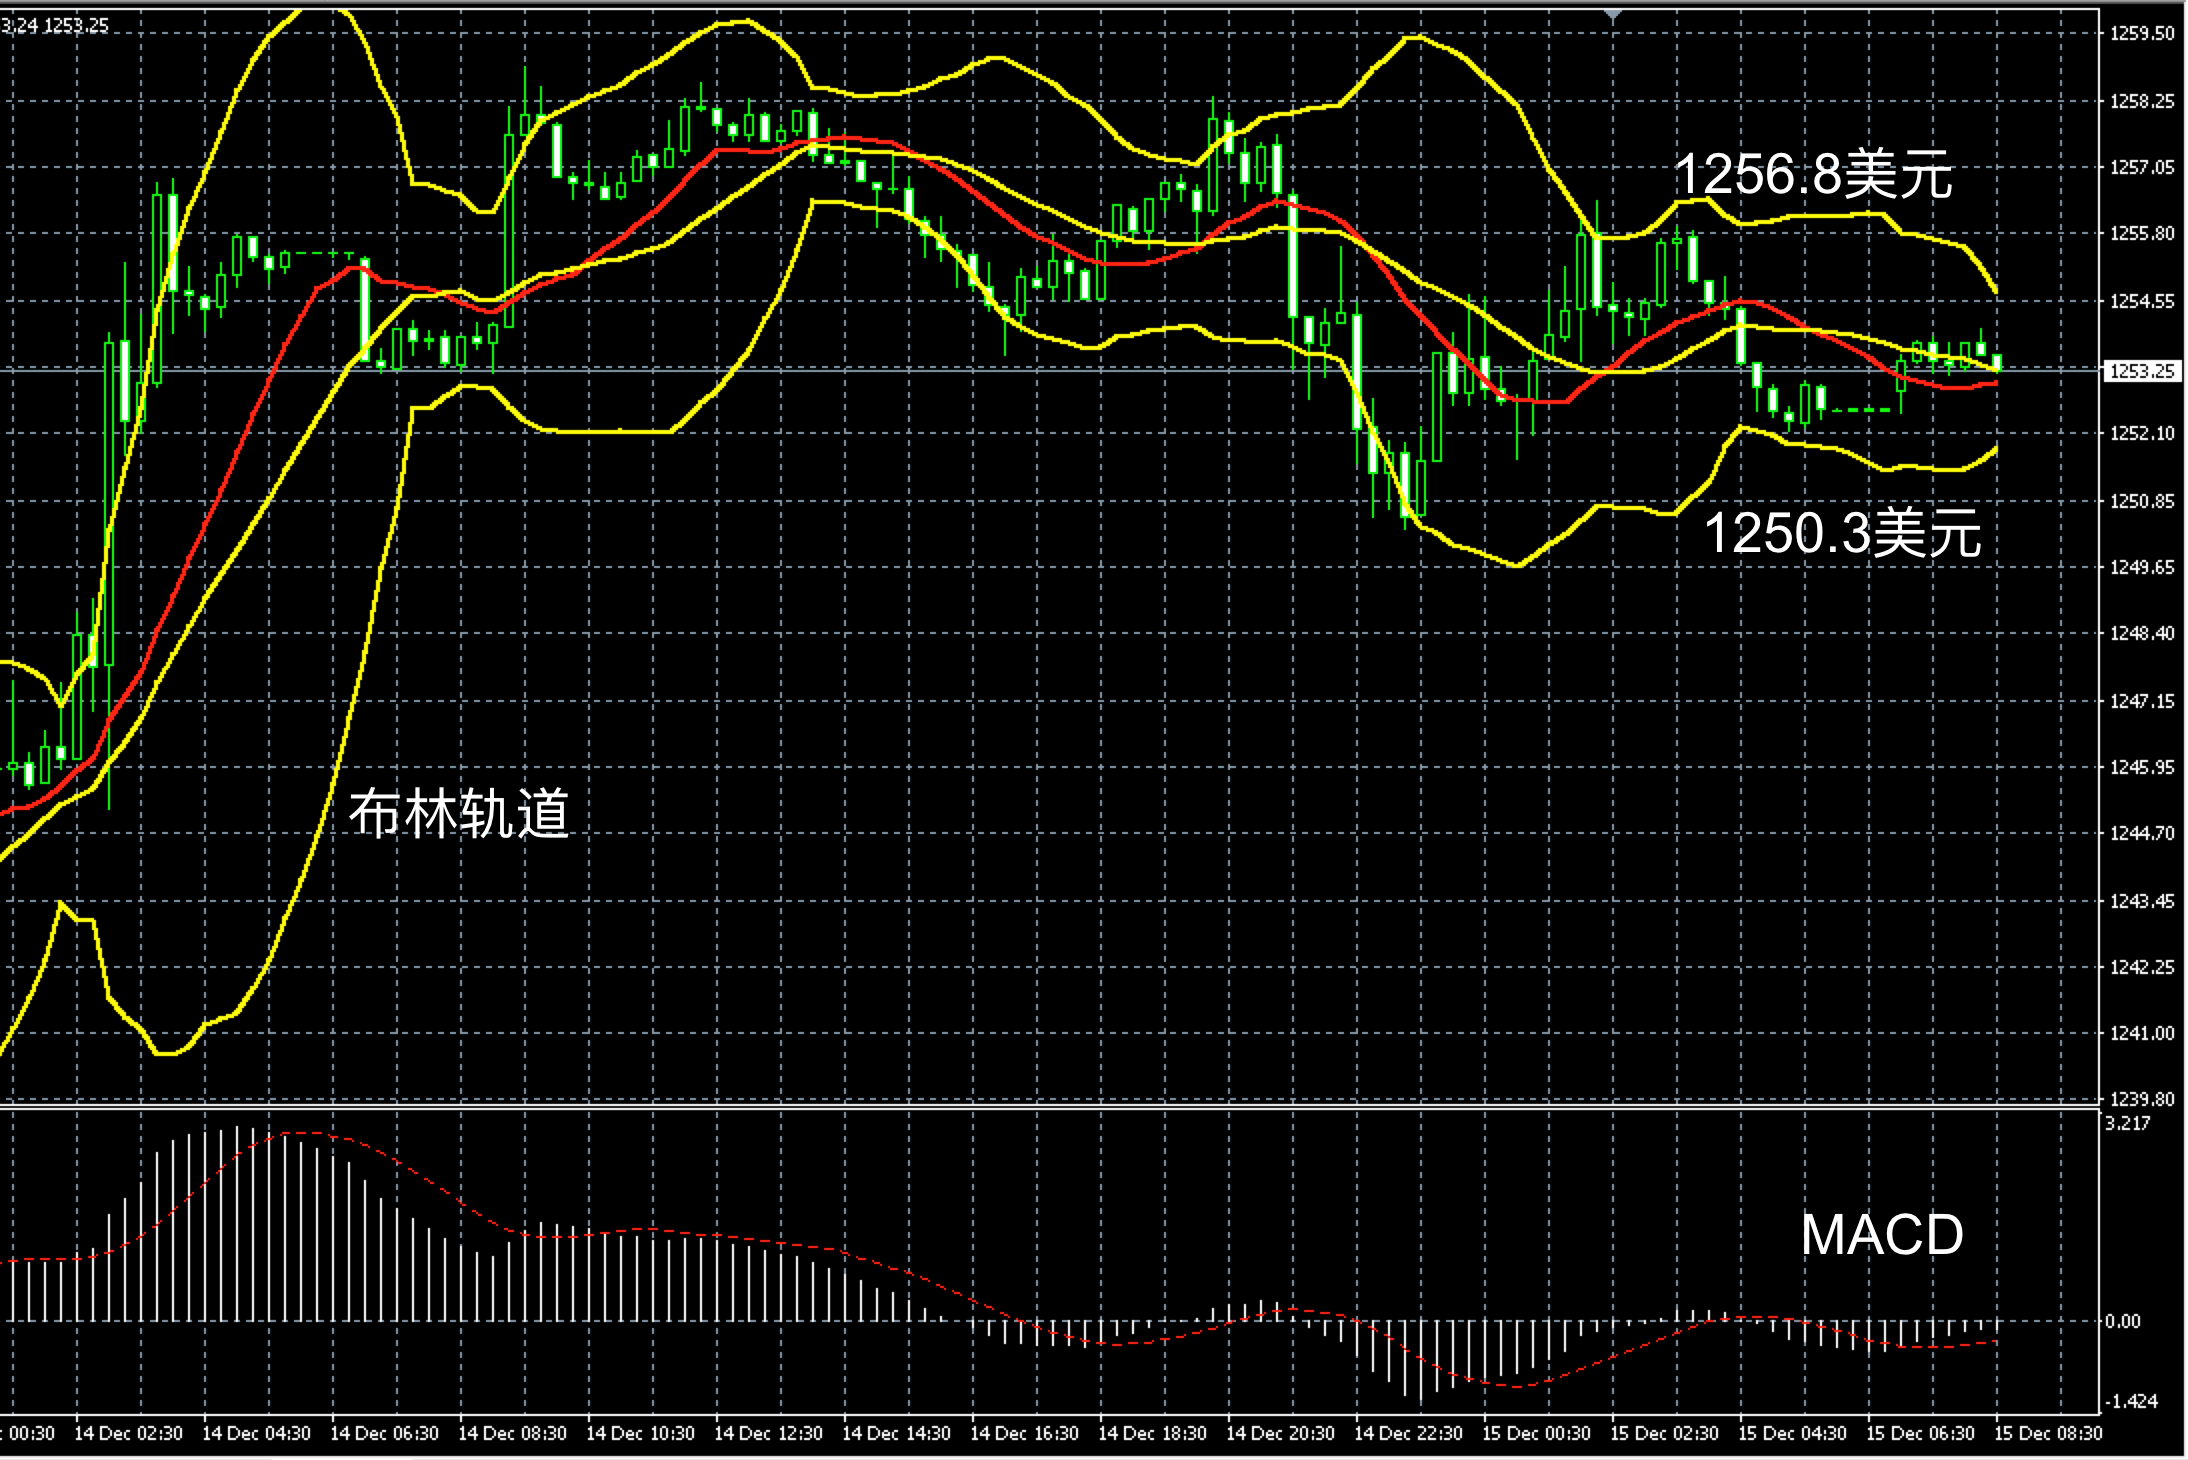This screenshot has height=1460, width=2188.
Task: Click the 1248.40 price scale value
Action: point(2142,633)
